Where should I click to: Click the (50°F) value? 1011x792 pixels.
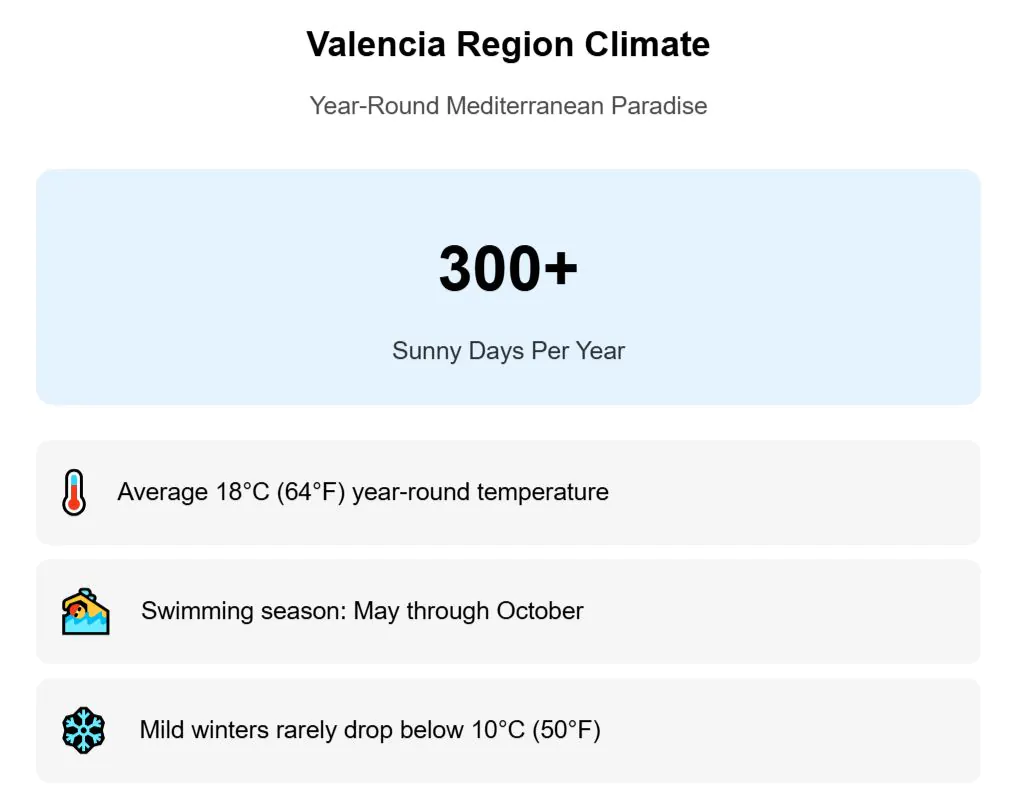566,730
